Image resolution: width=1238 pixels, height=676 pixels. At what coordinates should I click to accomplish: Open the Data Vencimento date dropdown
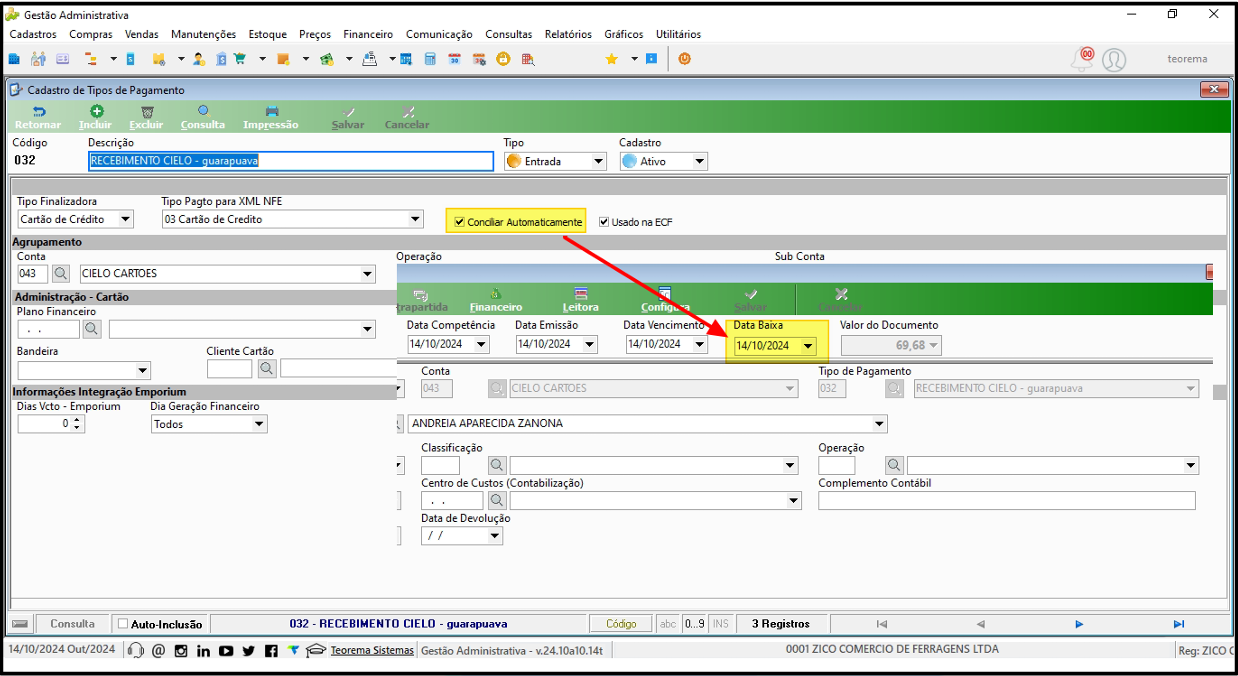point(700,344)
